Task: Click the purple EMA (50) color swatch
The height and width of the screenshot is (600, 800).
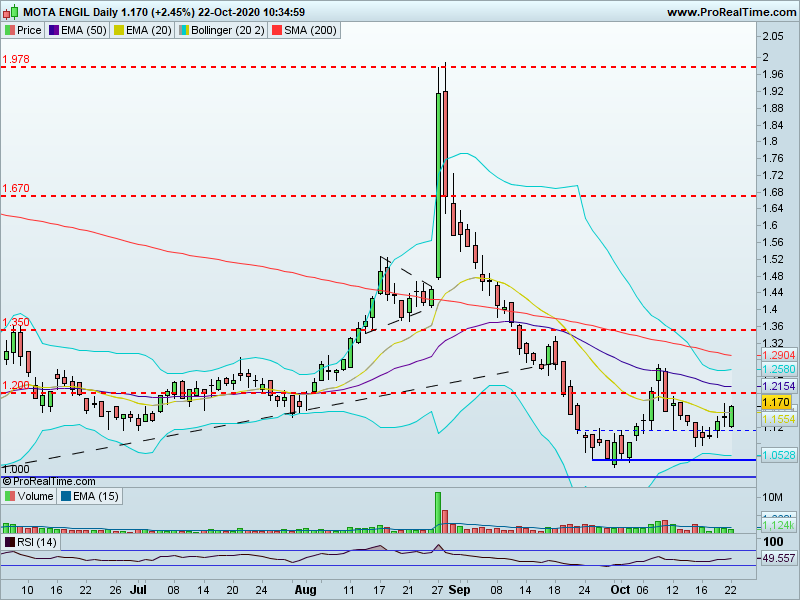Action: point(54,31)
